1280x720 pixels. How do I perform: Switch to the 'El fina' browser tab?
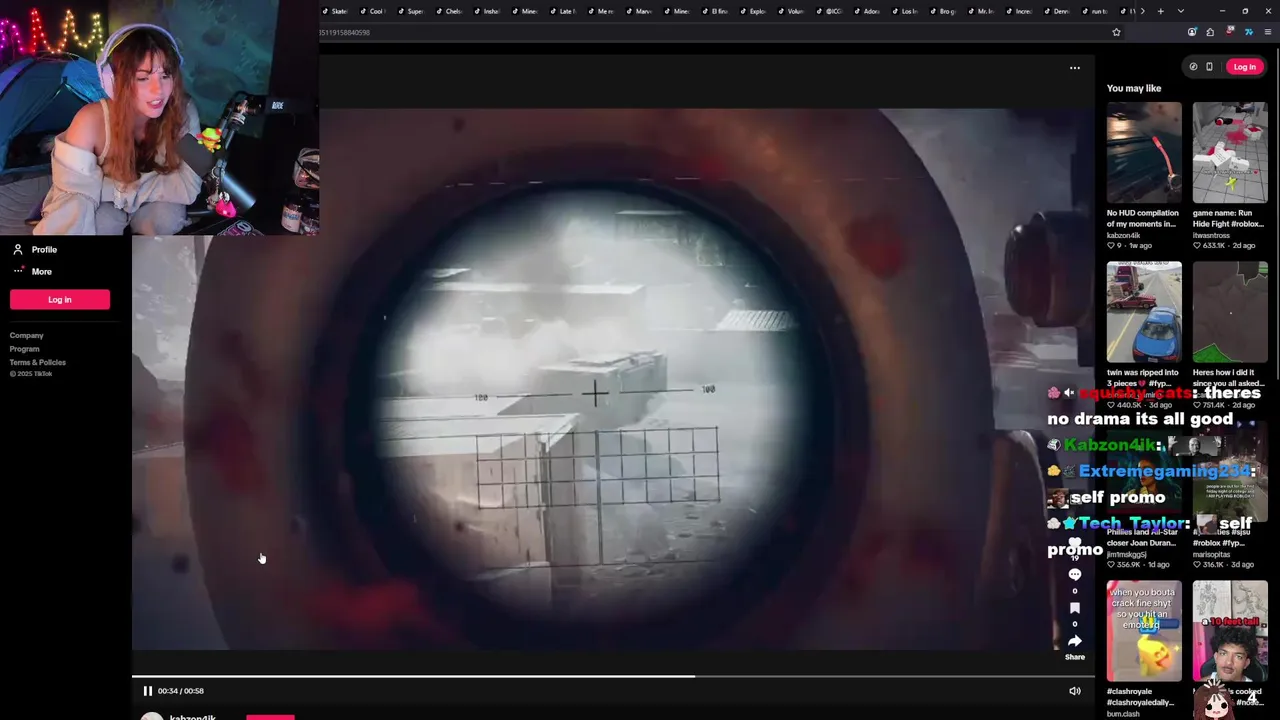point(716,11)
